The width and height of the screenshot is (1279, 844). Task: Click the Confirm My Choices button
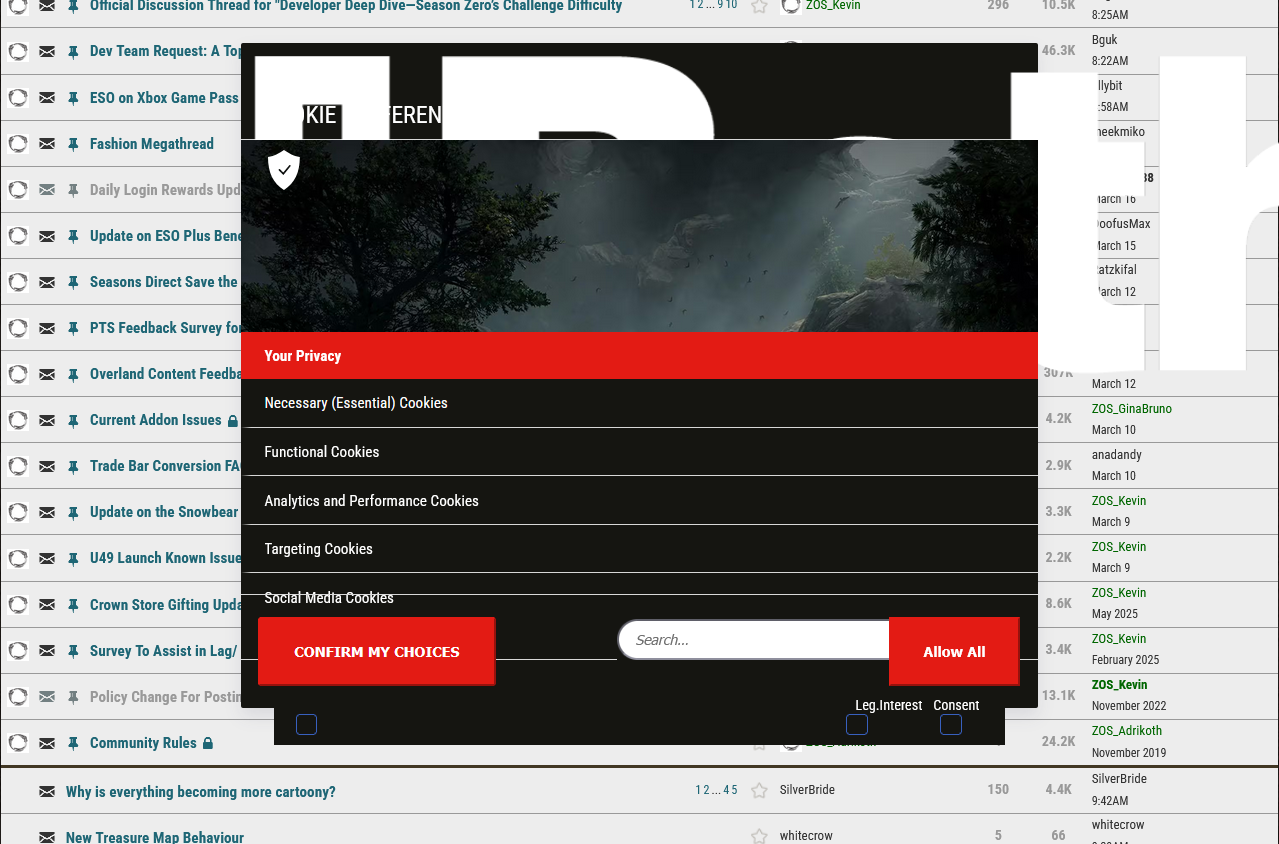pyautogui.click(x=377, y=652)
